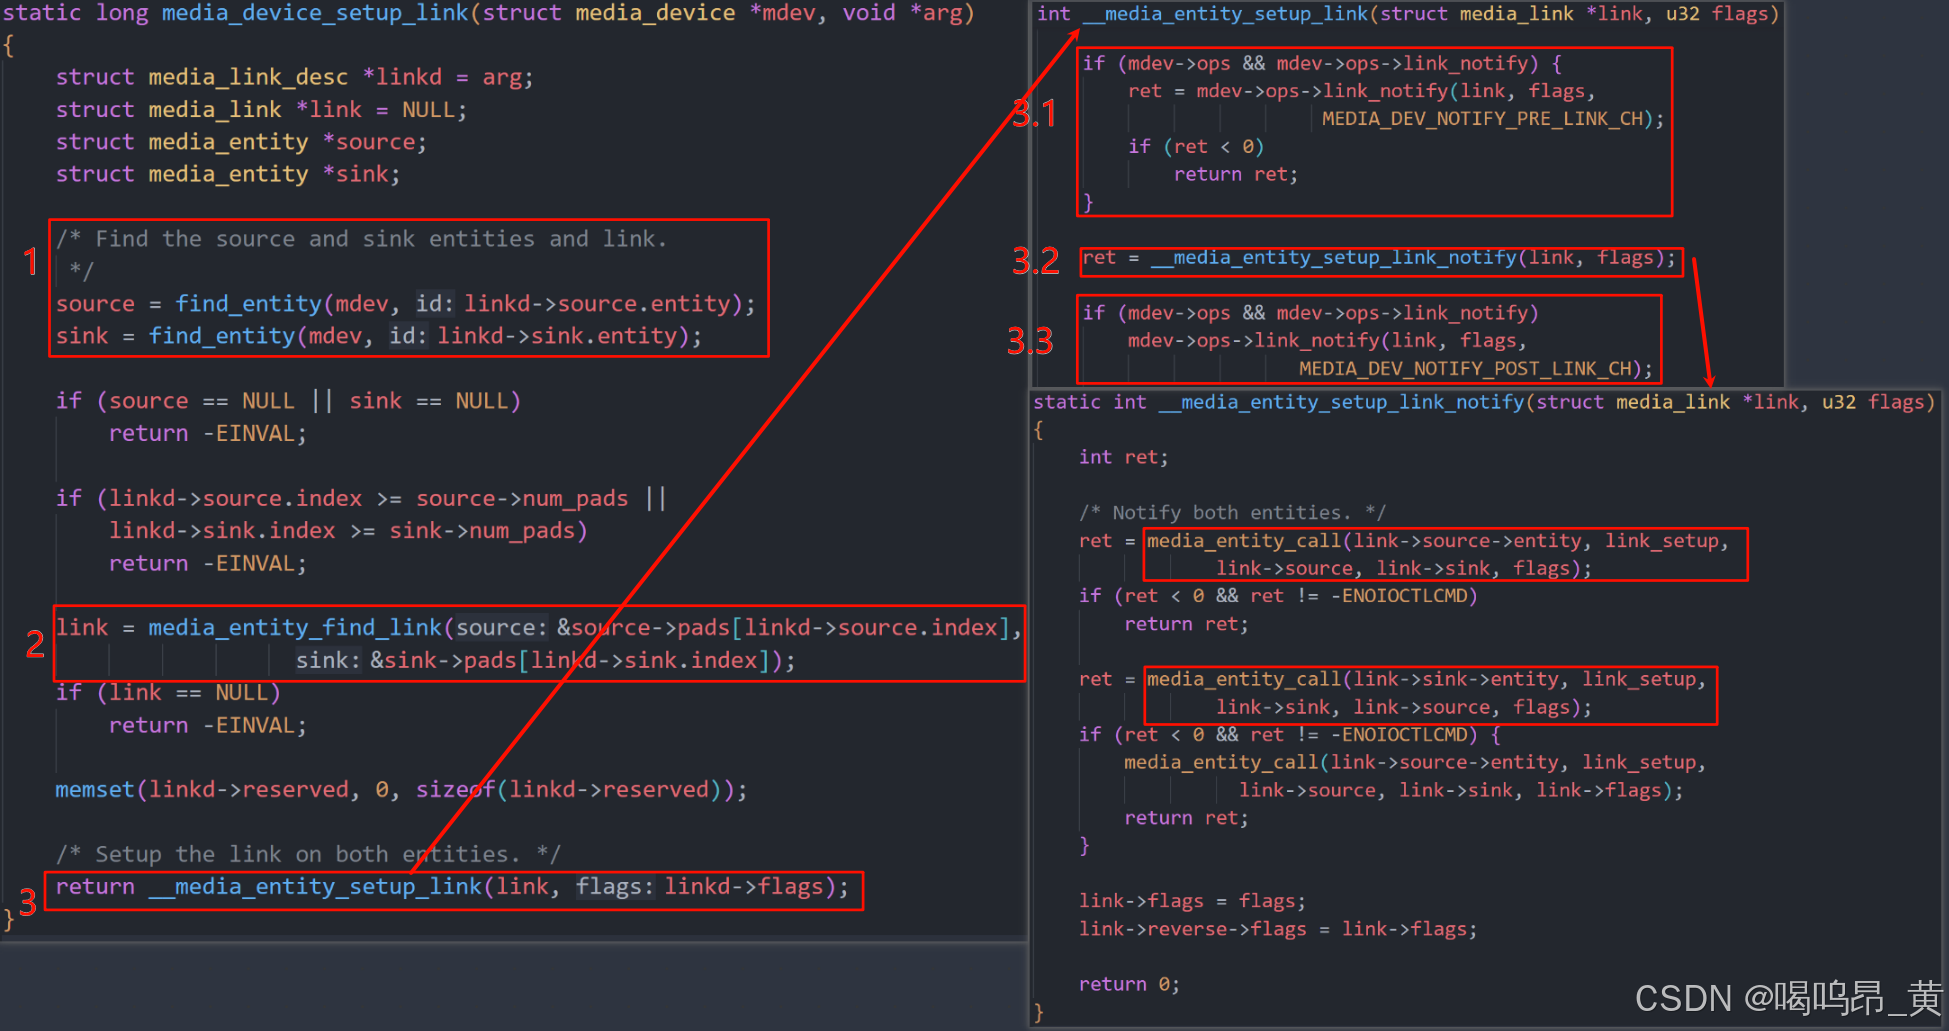Click 'int ret;' declaration
The width and height of the screenshot is (1949, 1031).
click(x=1123, y=457)
